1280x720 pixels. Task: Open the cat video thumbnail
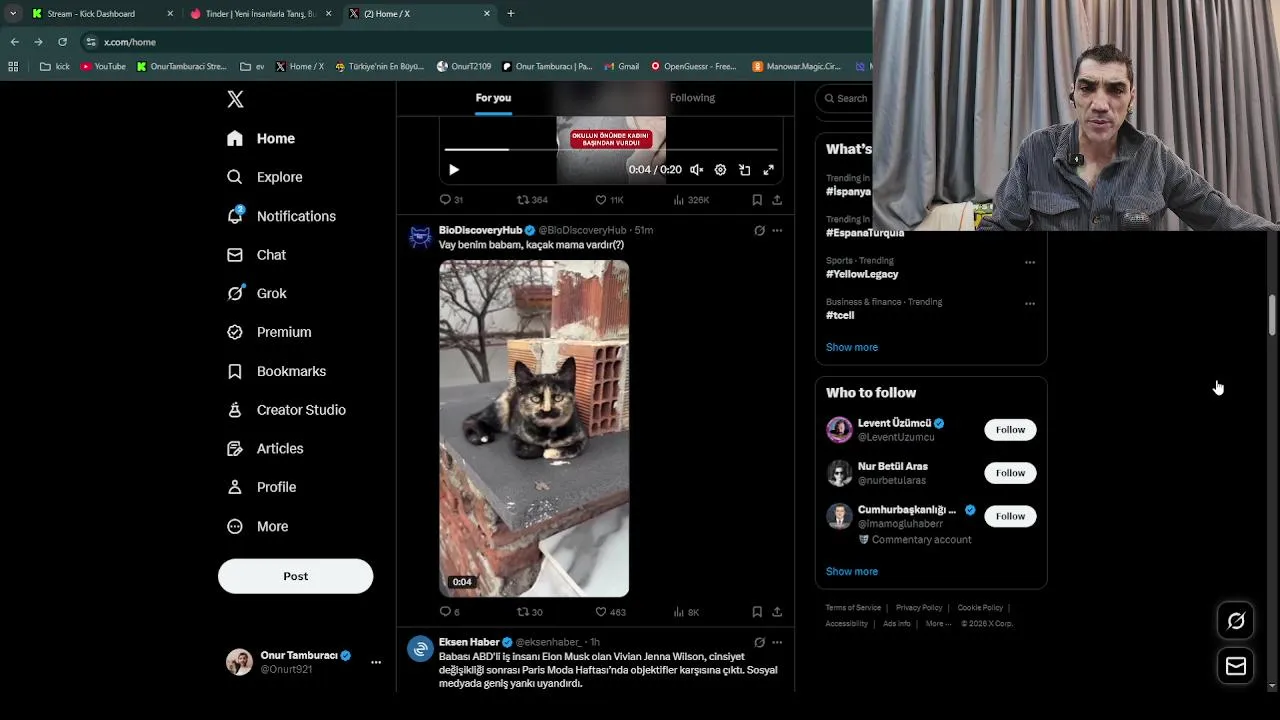tap(534, 428)
